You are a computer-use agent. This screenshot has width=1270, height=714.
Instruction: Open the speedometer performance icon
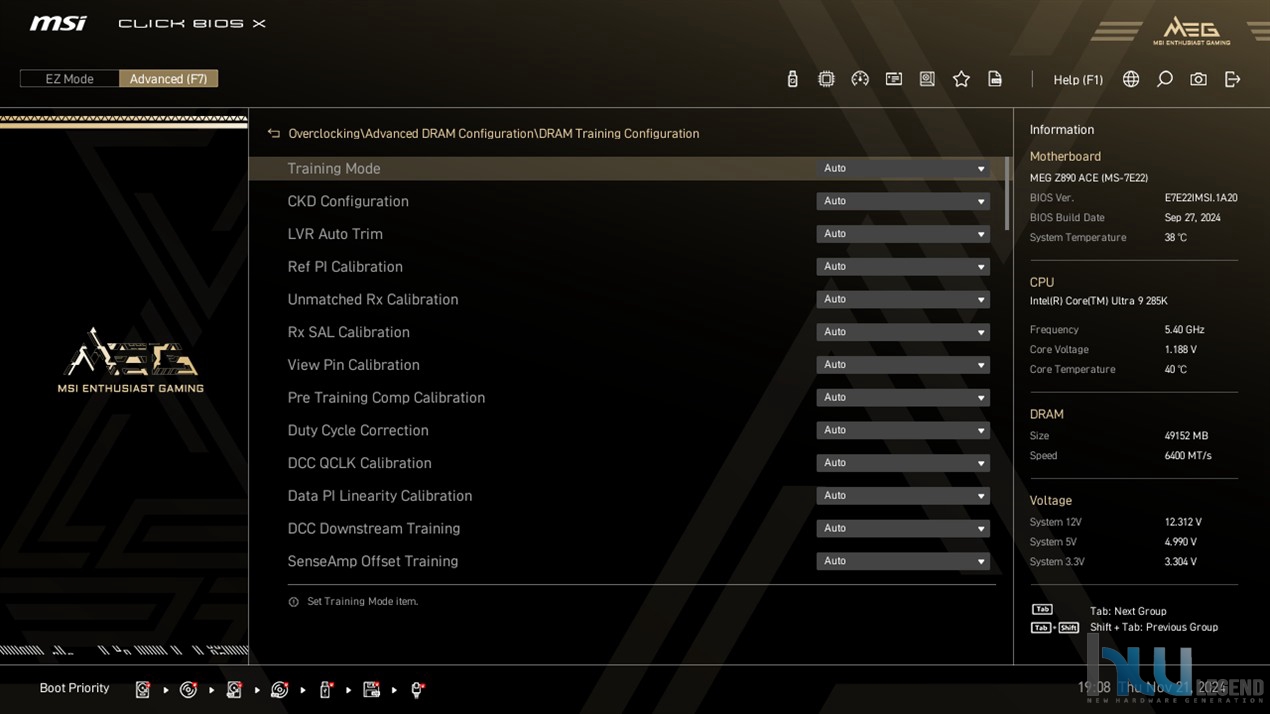click(860, 79)
